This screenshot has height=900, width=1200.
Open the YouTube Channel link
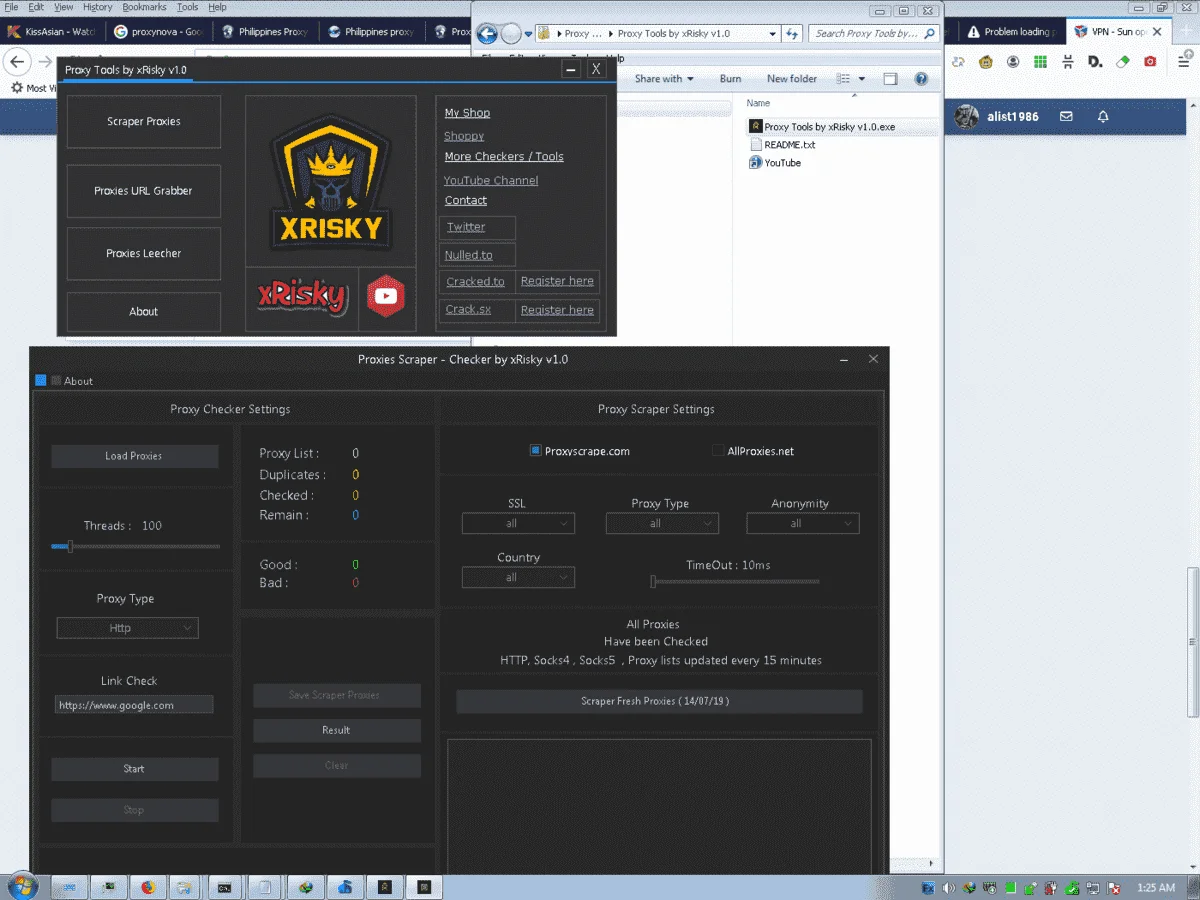[491, 181]
